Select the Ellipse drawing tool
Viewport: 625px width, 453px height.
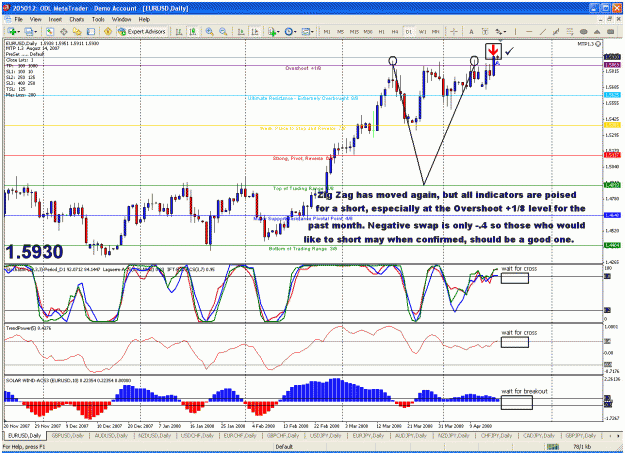pos(584,32)
